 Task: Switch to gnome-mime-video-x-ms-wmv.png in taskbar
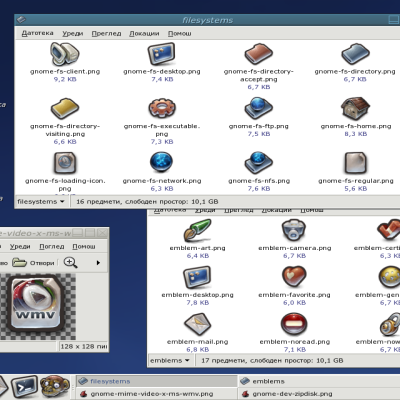point(156,394)
